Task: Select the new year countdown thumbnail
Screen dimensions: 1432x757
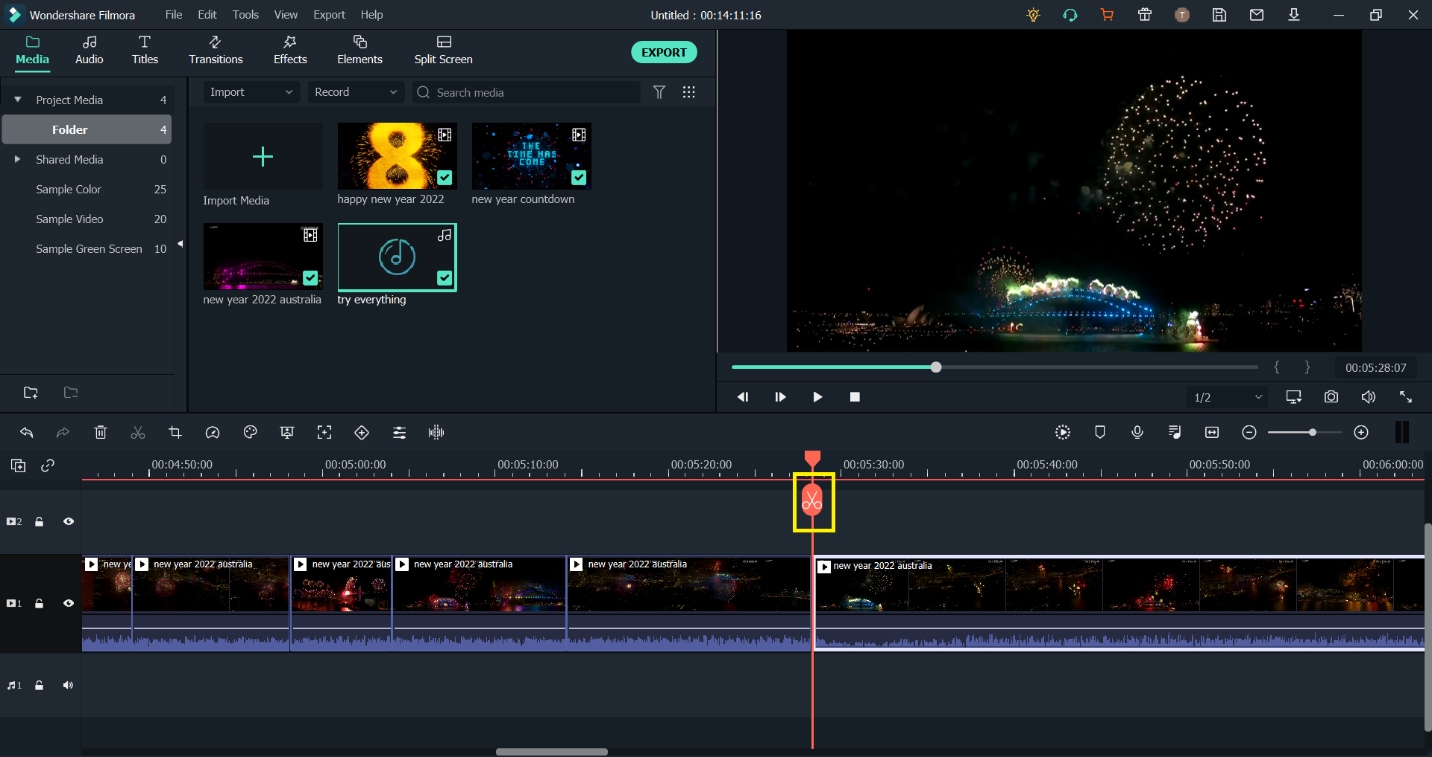Action: point(531,156)
